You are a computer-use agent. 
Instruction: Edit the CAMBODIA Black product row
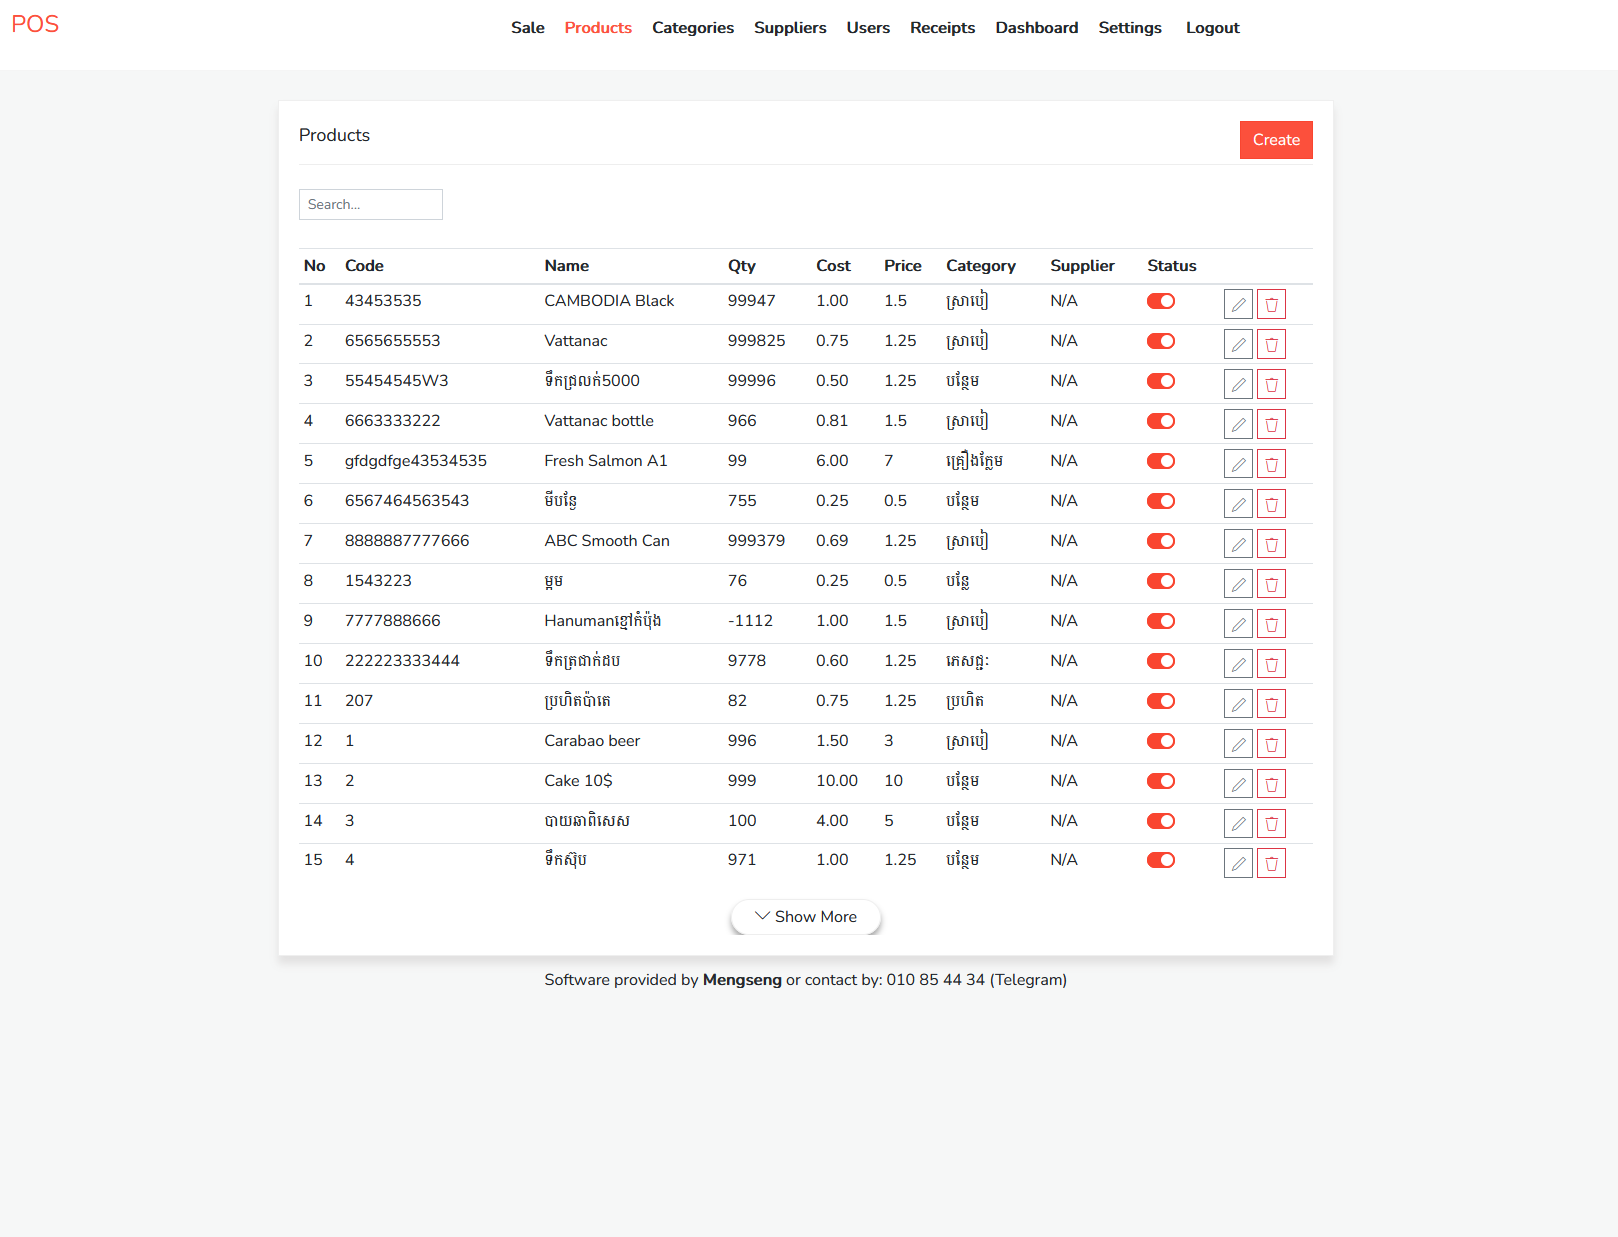click(x=1238, y=304)
